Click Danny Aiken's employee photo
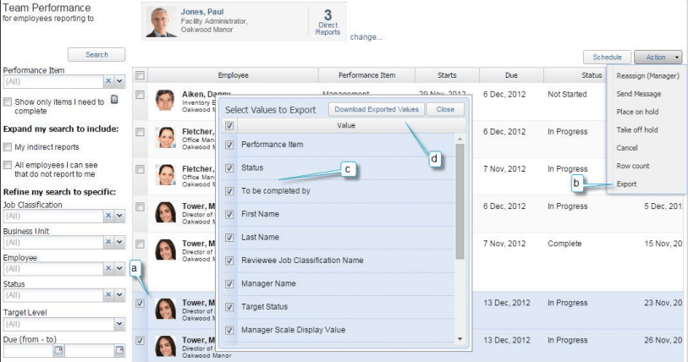 point(165,100)
